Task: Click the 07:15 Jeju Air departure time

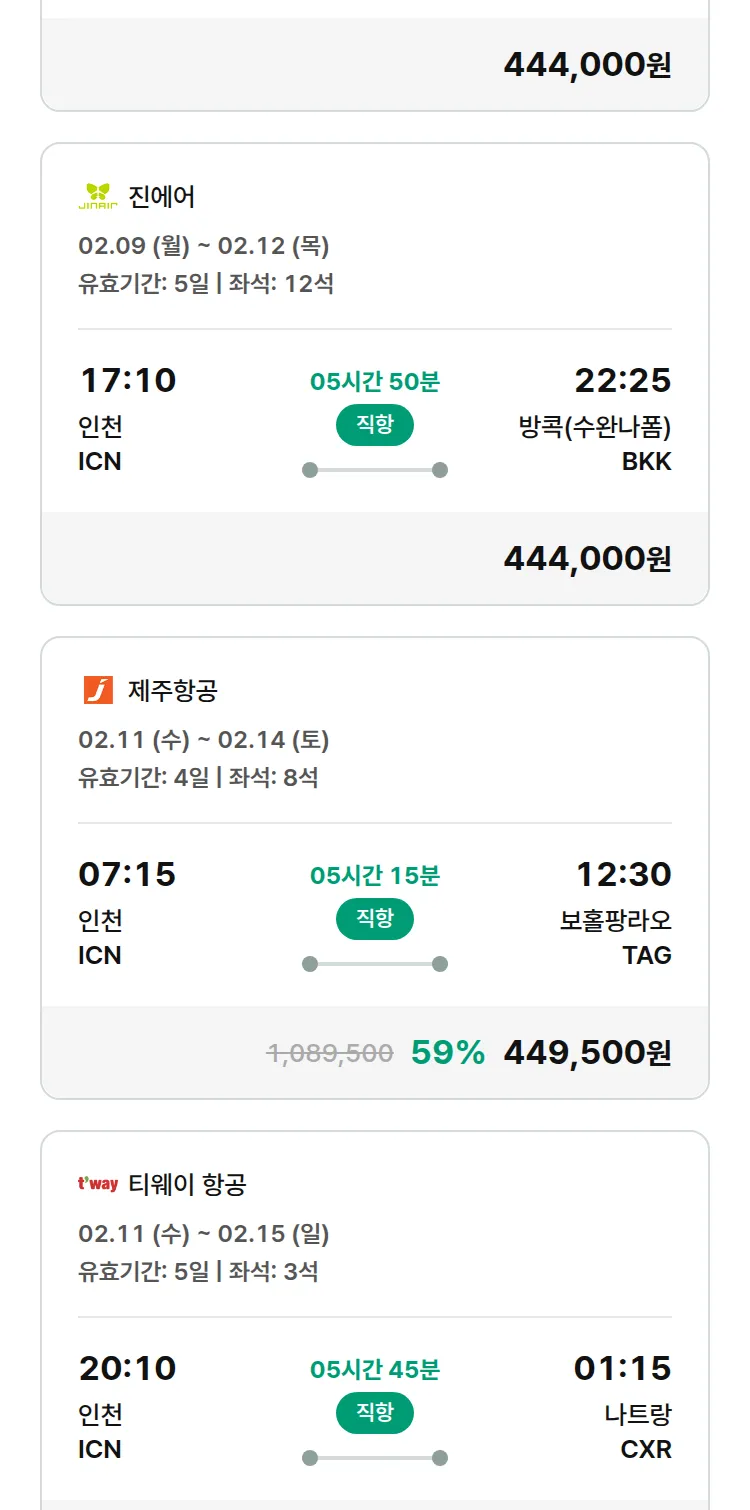Action: coord(127,875)
